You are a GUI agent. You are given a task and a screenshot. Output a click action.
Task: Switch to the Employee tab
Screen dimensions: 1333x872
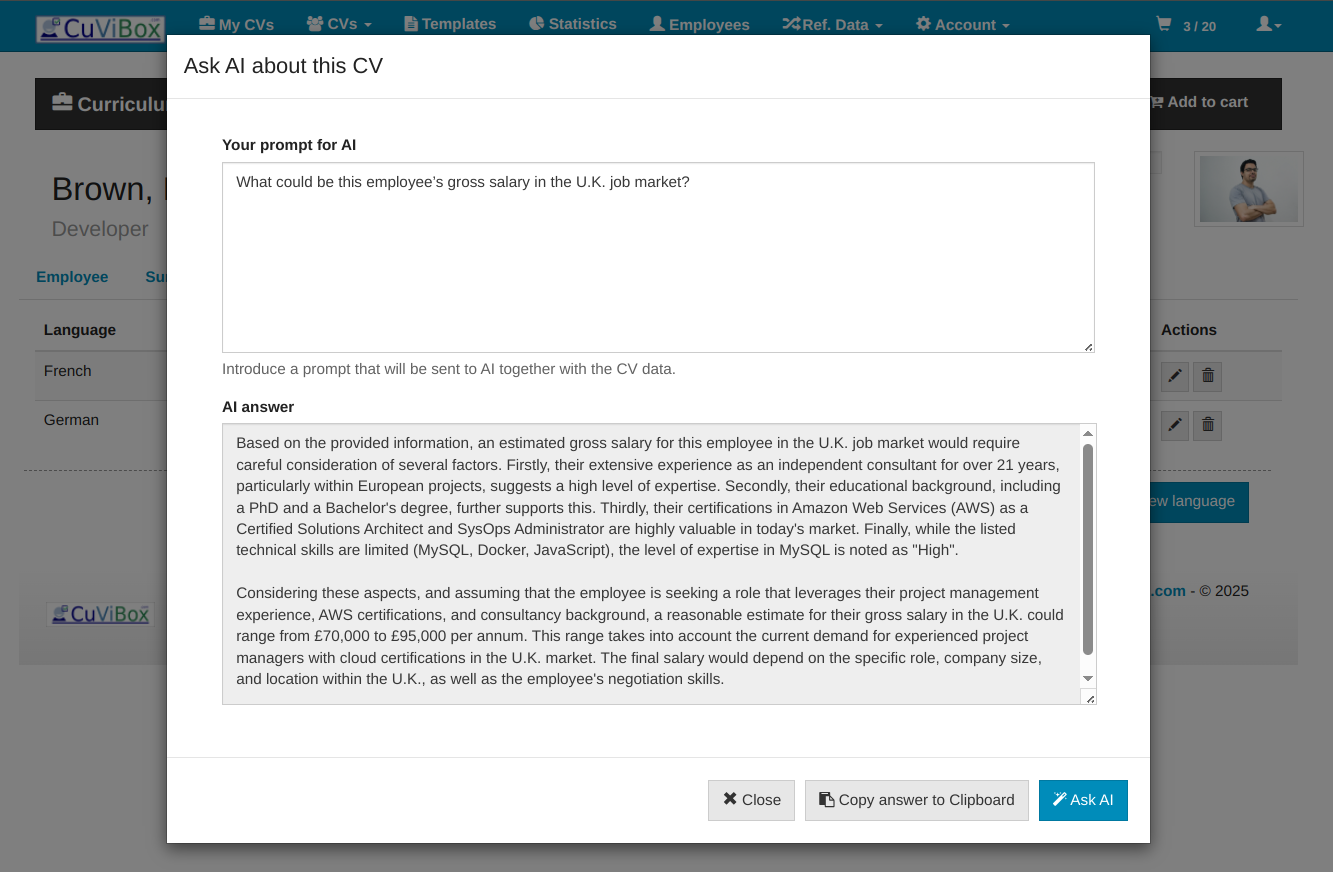72,277
